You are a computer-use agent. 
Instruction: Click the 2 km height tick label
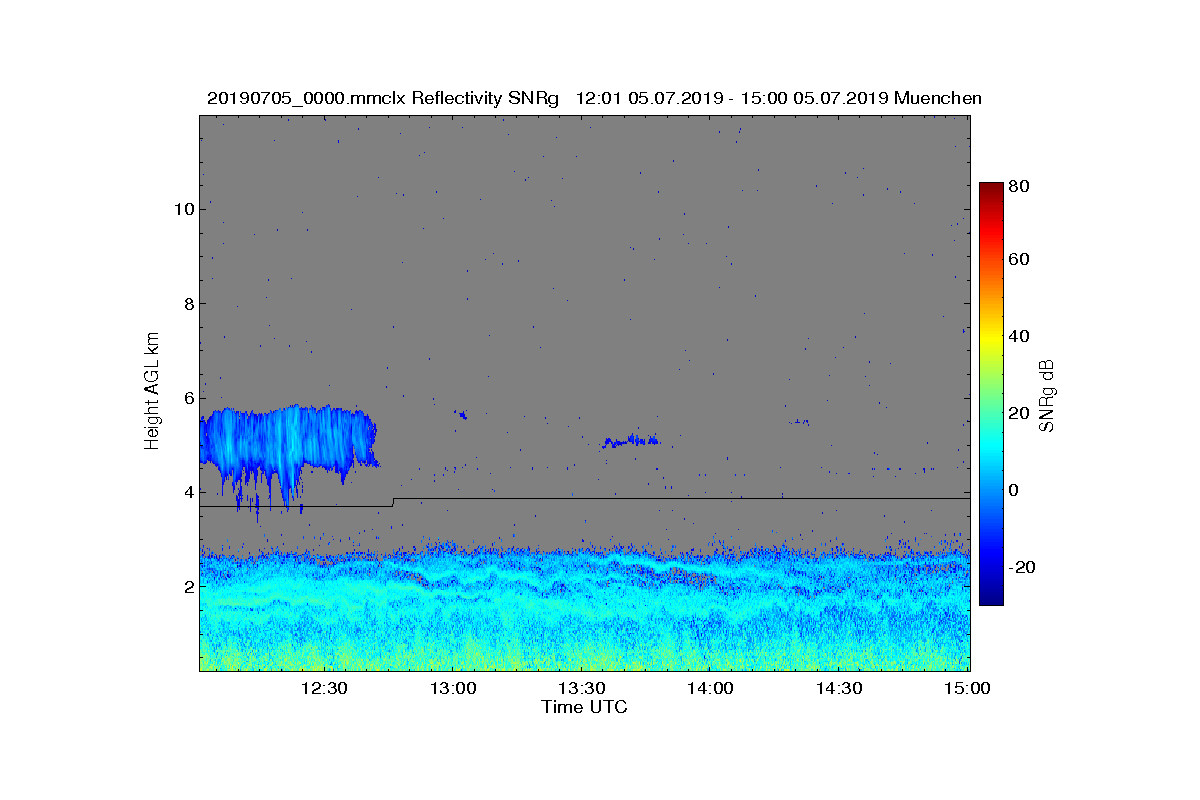pyautogui.click(x=187, y=586)
